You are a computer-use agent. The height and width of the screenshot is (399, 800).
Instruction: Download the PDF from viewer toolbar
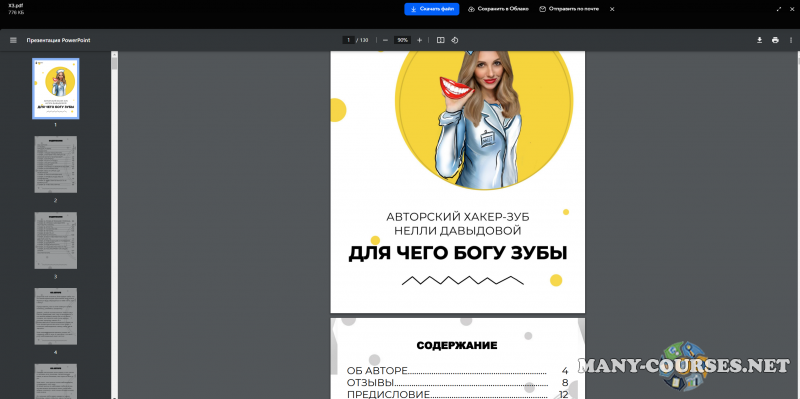[759, 40]
